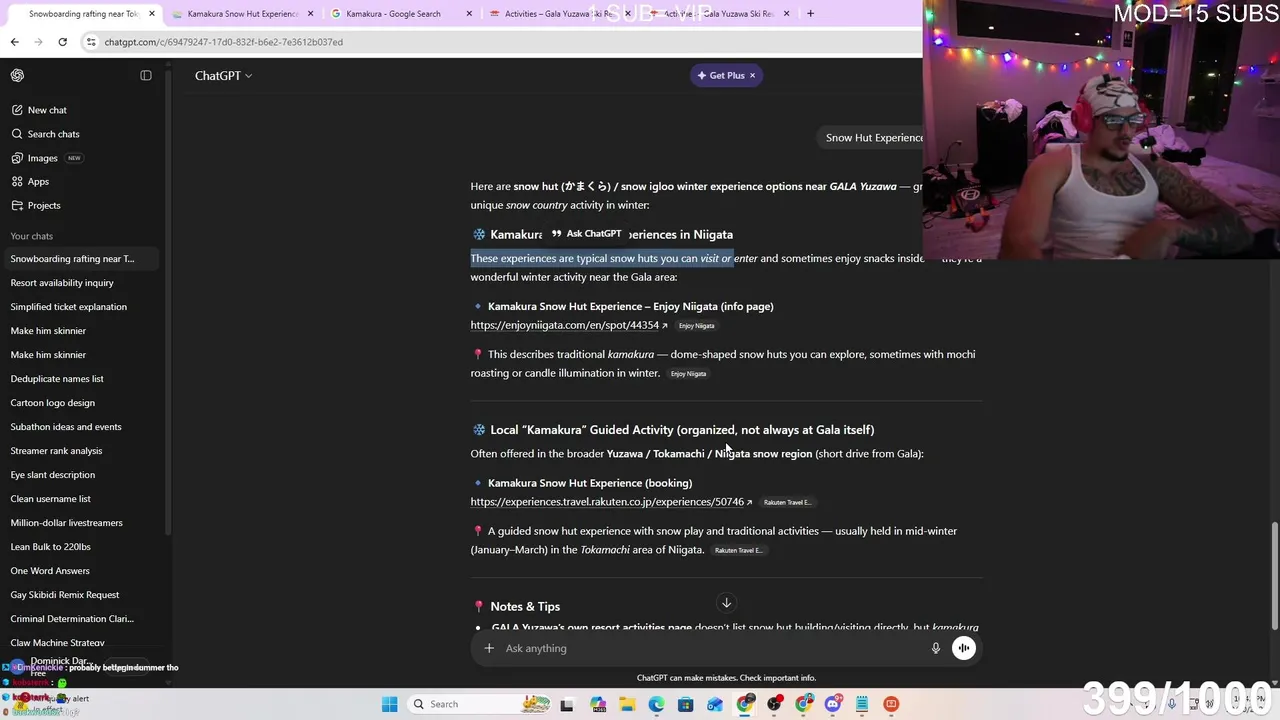Click the browser Back arrow
This screenshot has height=720, width=1280.
[14, 42]
